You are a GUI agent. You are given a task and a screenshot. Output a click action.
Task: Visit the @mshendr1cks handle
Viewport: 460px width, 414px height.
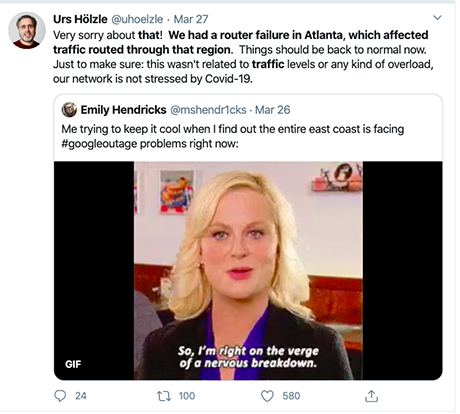pyautogui.click(x=208, y=110)
